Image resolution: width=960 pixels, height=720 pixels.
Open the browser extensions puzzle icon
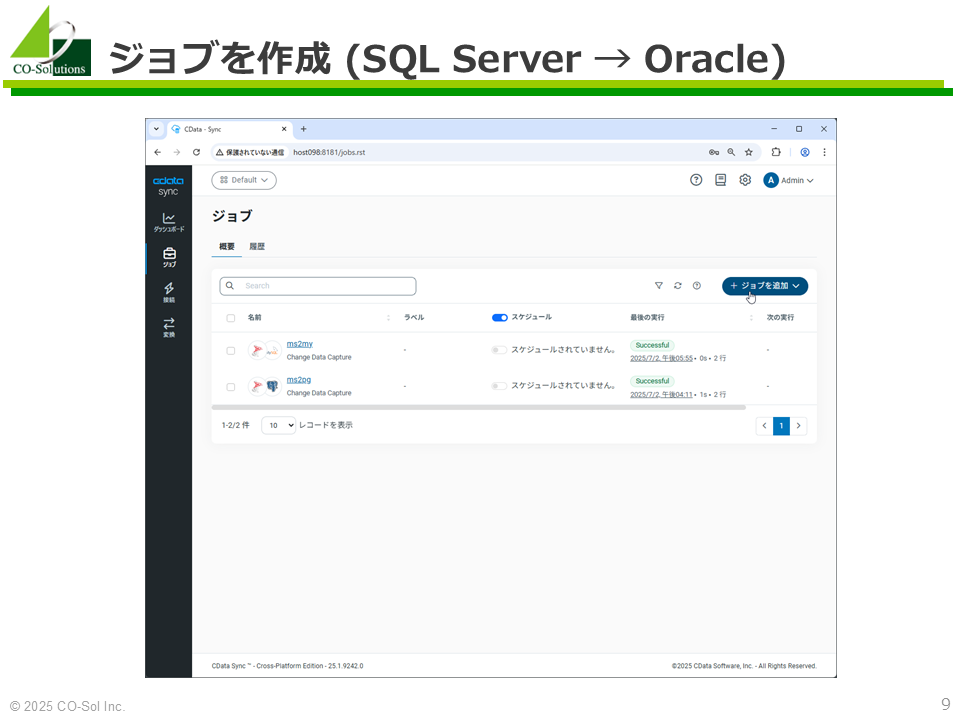pyautogui.click(x=776, y=152)
